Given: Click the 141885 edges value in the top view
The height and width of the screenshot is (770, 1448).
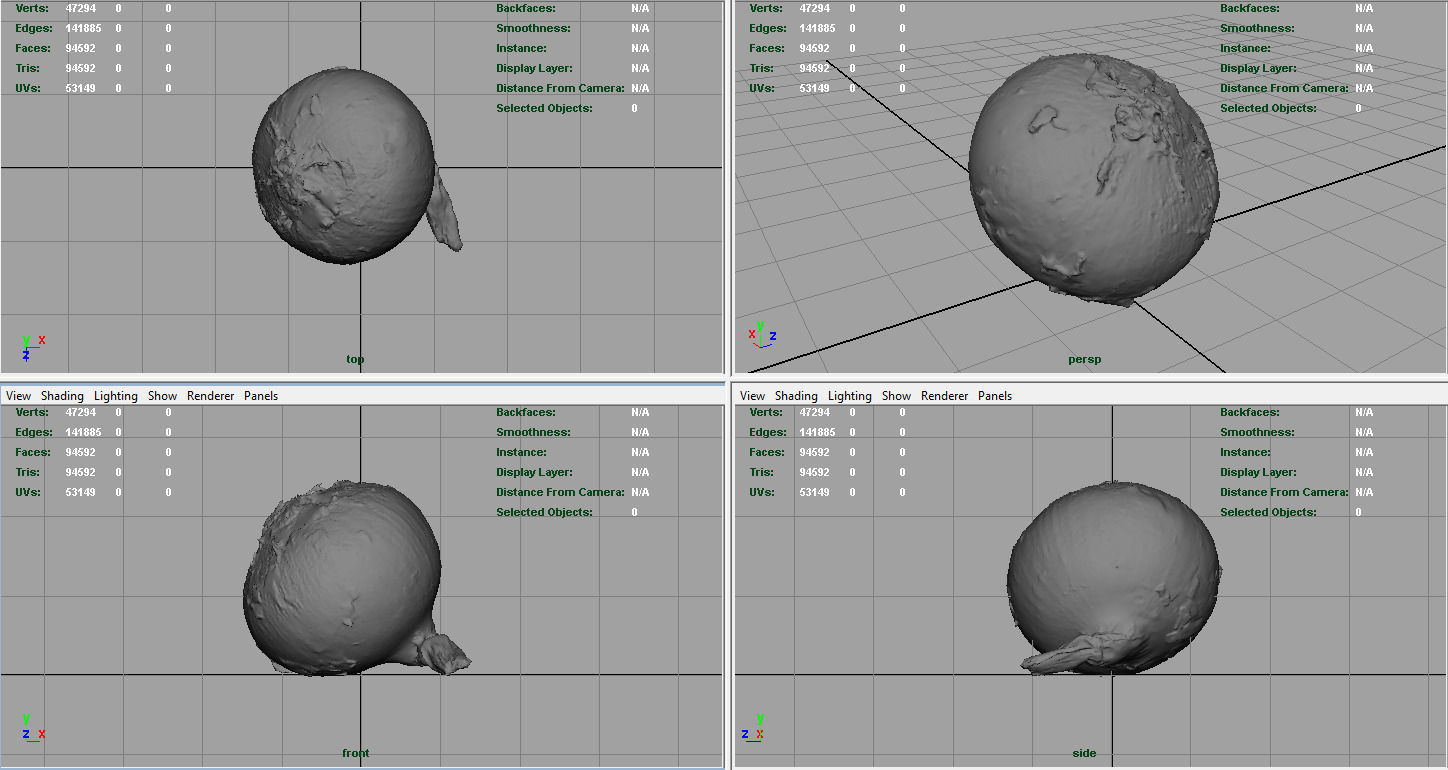Looking at the screenshot, I should tap(83, 28).
